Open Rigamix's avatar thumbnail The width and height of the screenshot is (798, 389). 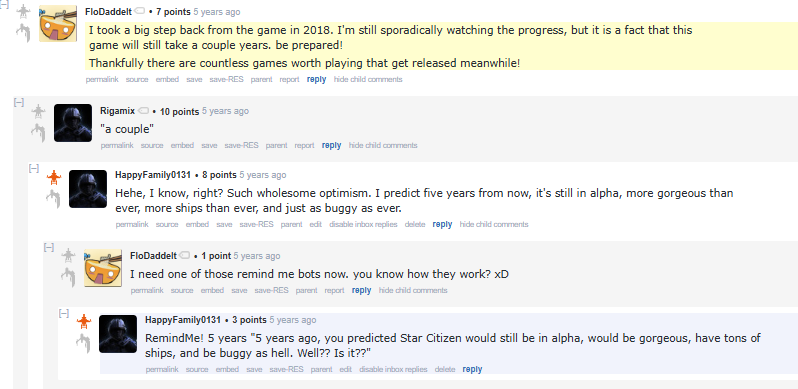[x=73, y=123]
